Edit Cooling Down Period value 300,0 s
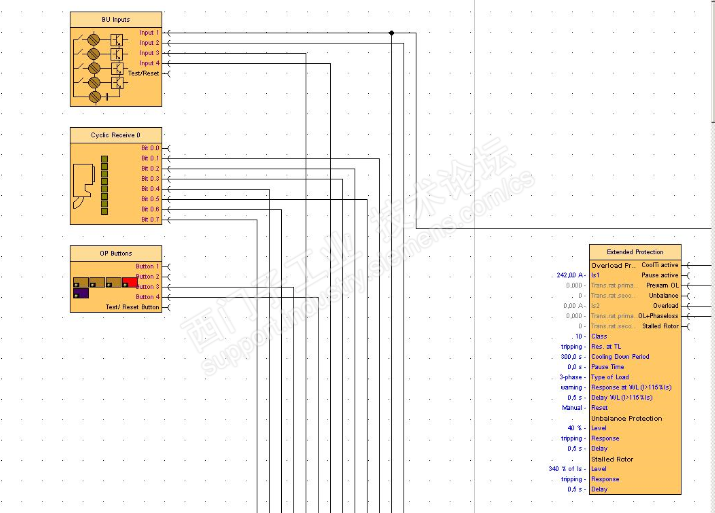This screenshot has width=715, height=513. point(572,357)
